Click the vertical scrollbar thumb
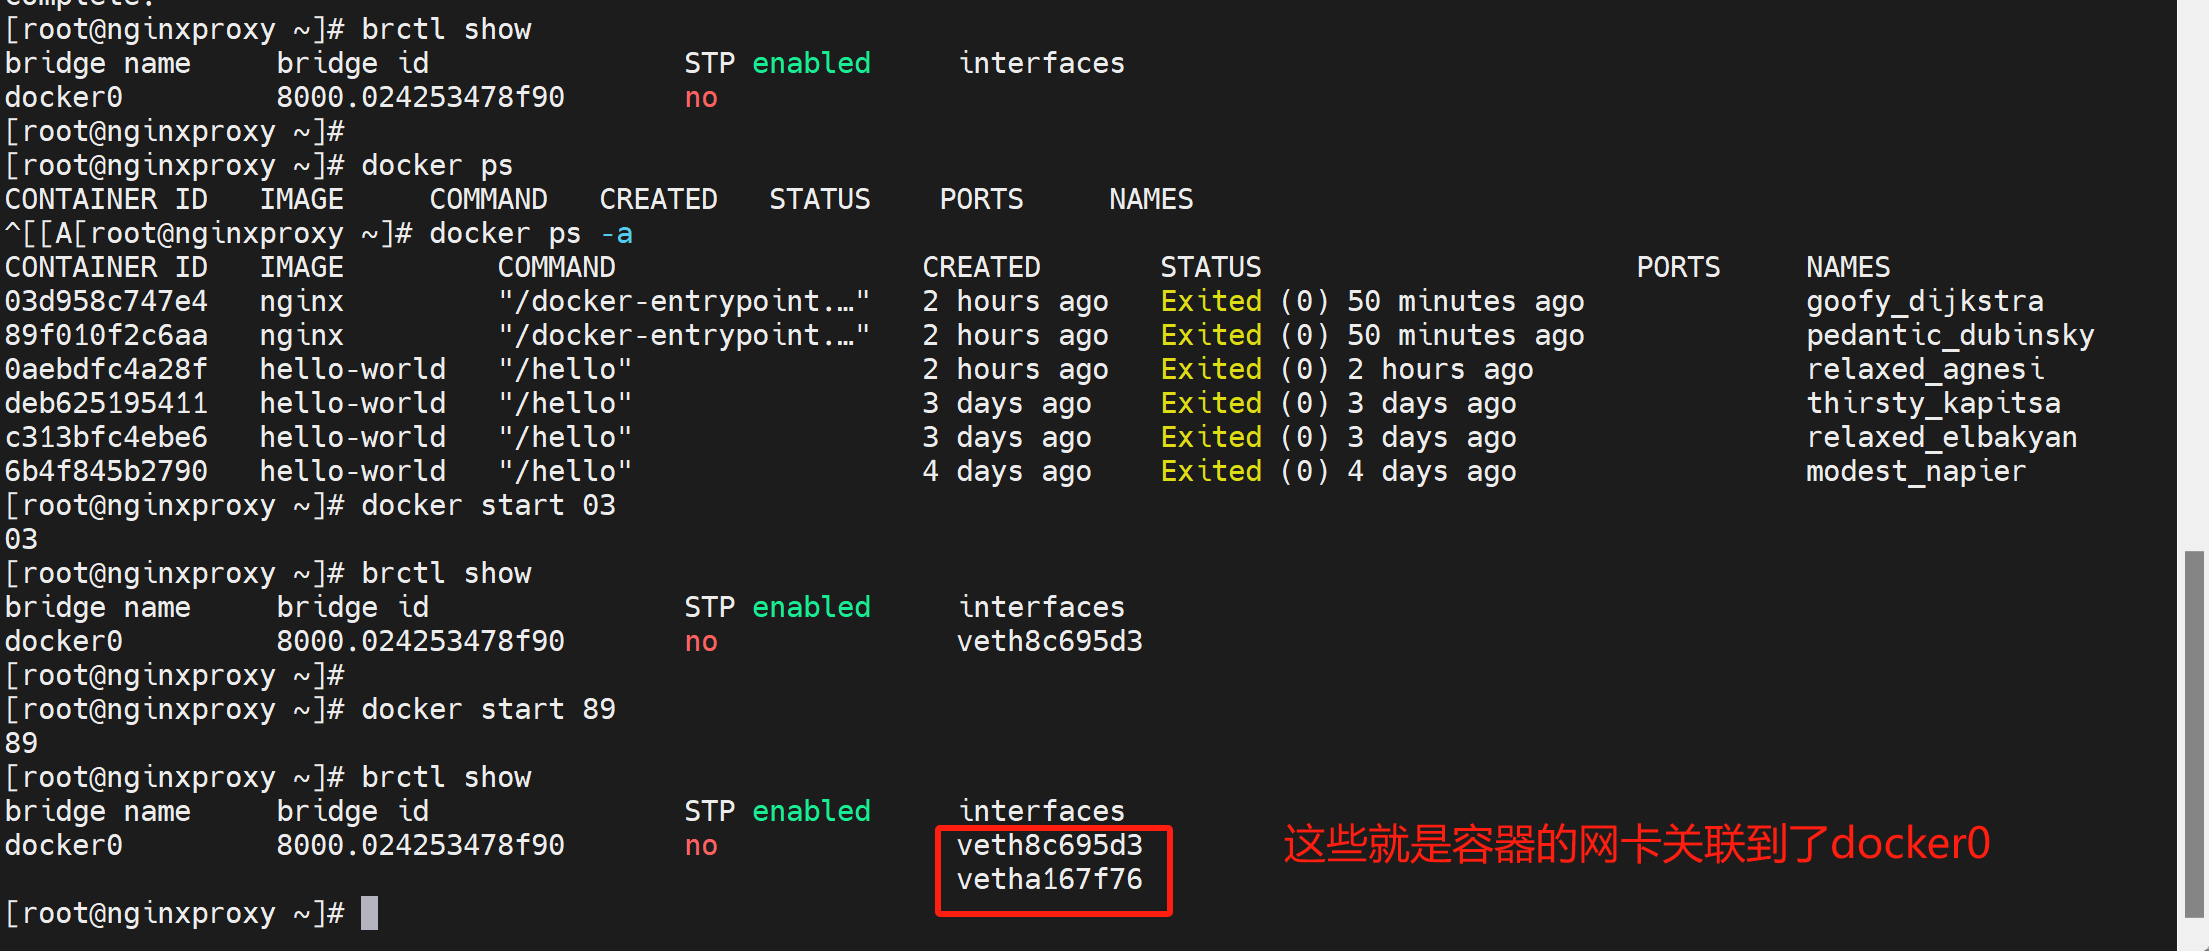 coord(2194,733)
